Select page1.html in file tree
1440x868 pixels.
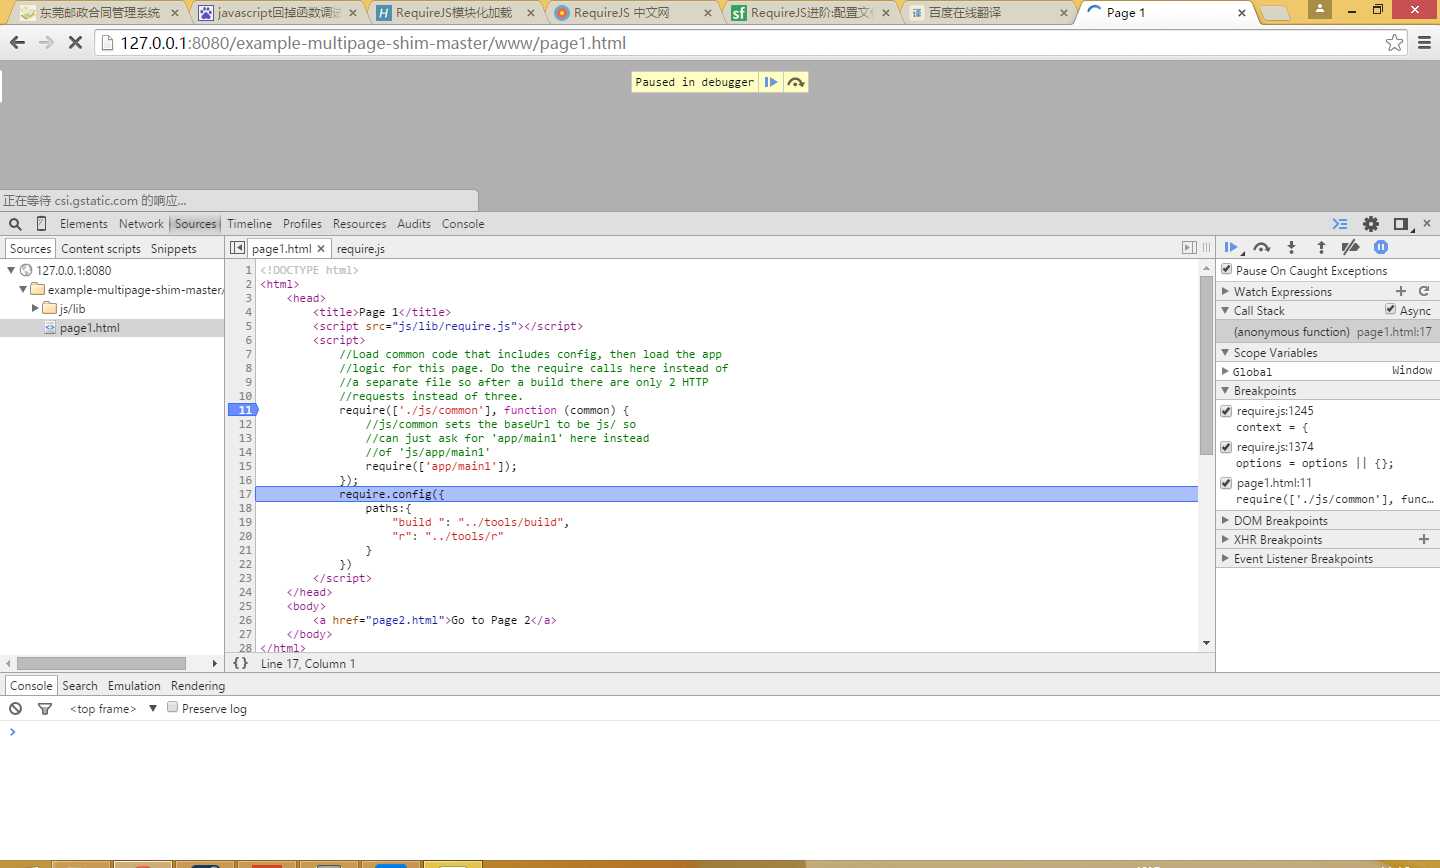[x=112, y=328]
